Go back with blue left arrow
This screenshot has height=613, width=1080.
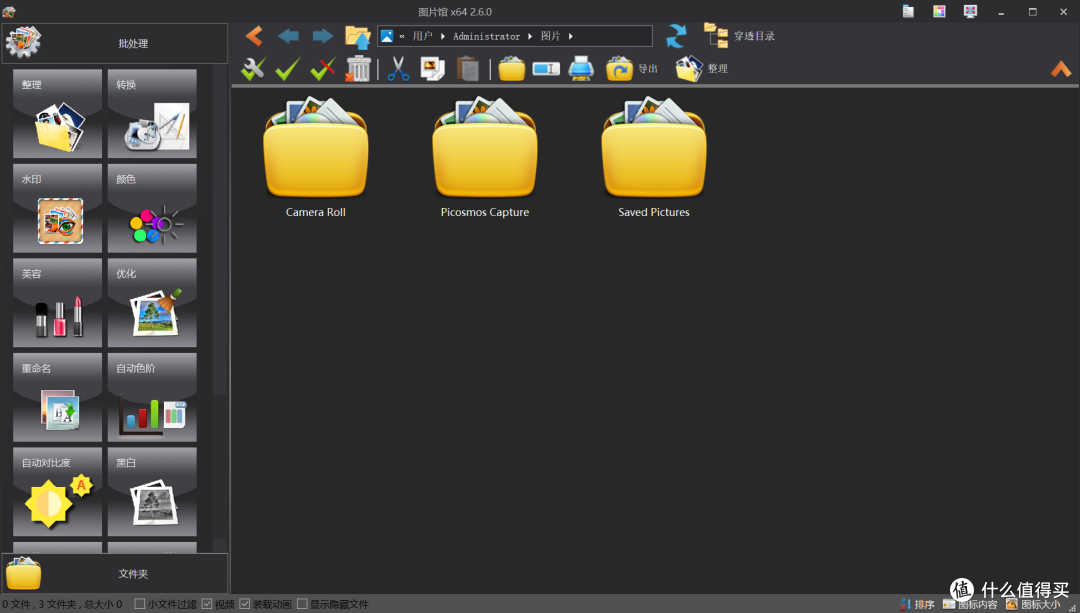coord(288,36)
